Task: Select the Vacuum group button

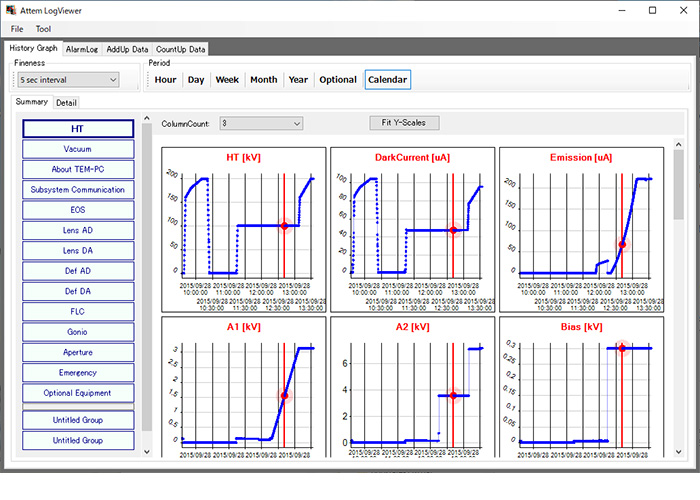Action: click(78, 149)
